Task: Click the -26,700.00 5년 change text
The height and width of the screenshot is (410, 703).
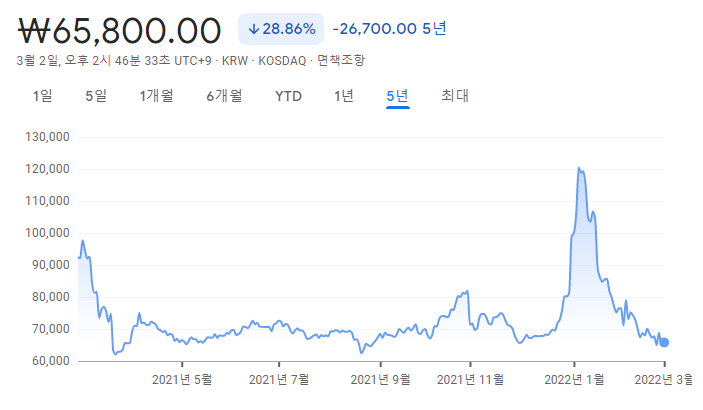Action: click(x=389, y=29)
